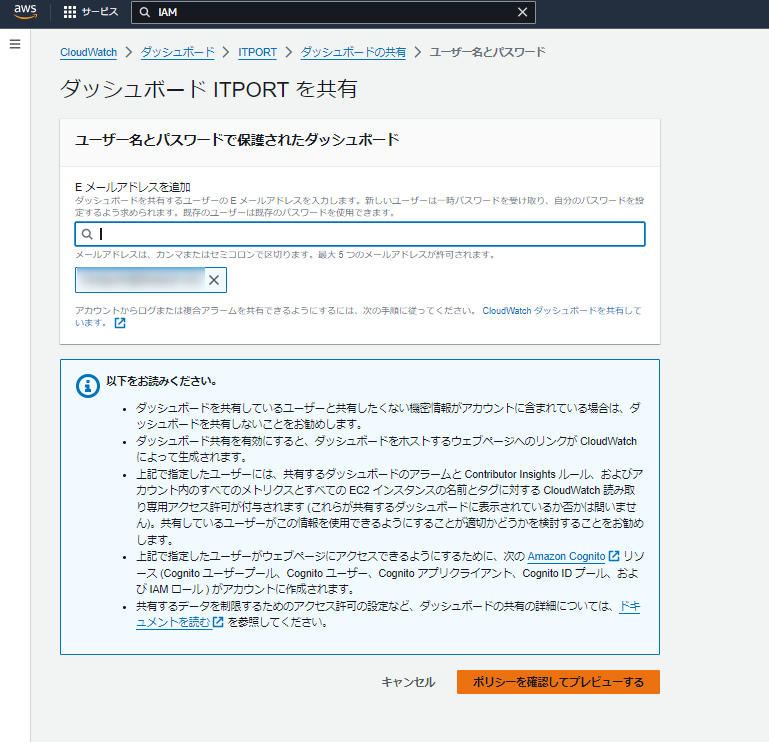The image size is (769, 742).
Task: Open ITPORT breadcrumb link
Action: point(257,52)
